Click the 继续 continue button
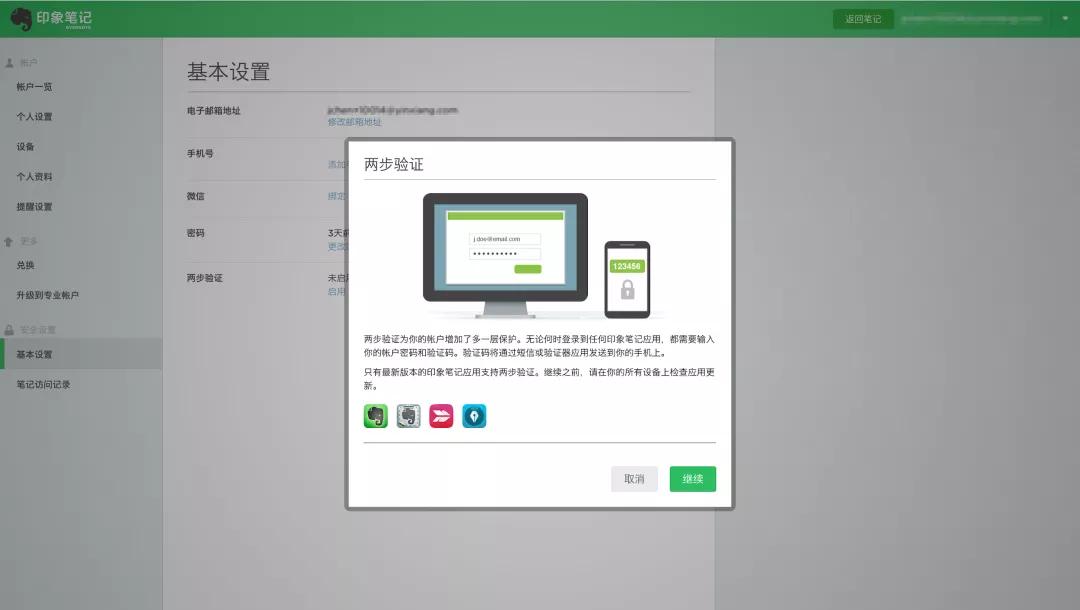The image size is (1080, 610). pos(692,478)
